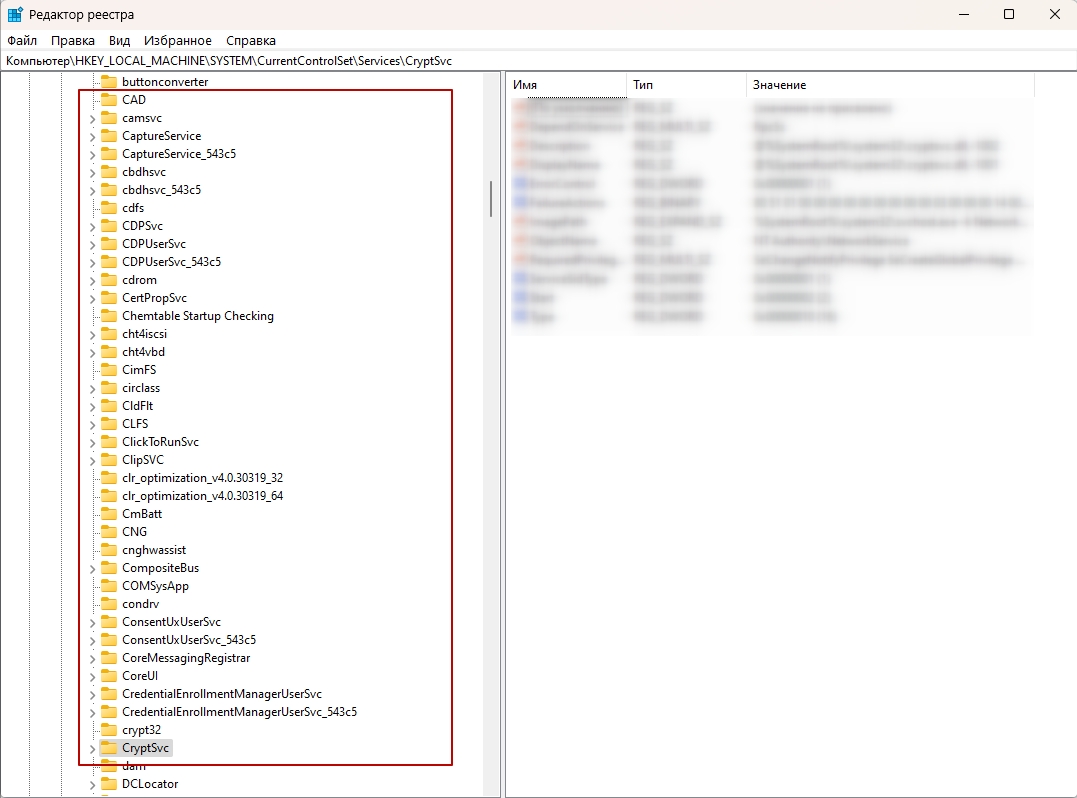Click the registry path address bar
This screenshot has width=1077, height=798.
tap(500, 61)
